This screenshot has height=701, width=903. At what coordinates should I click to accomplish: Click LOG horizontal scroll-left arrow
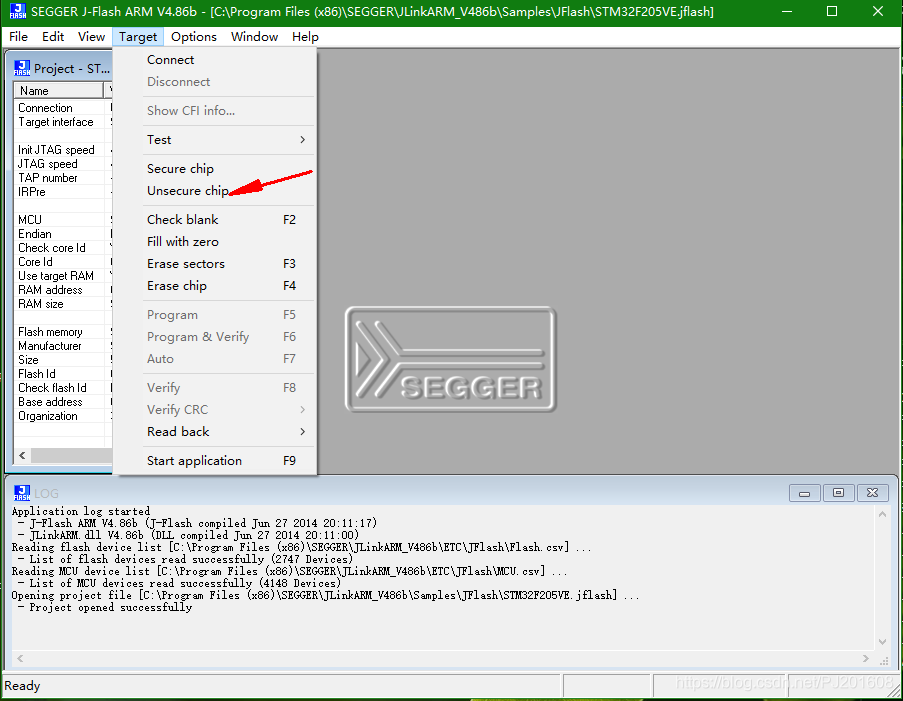tap(20, 658)
